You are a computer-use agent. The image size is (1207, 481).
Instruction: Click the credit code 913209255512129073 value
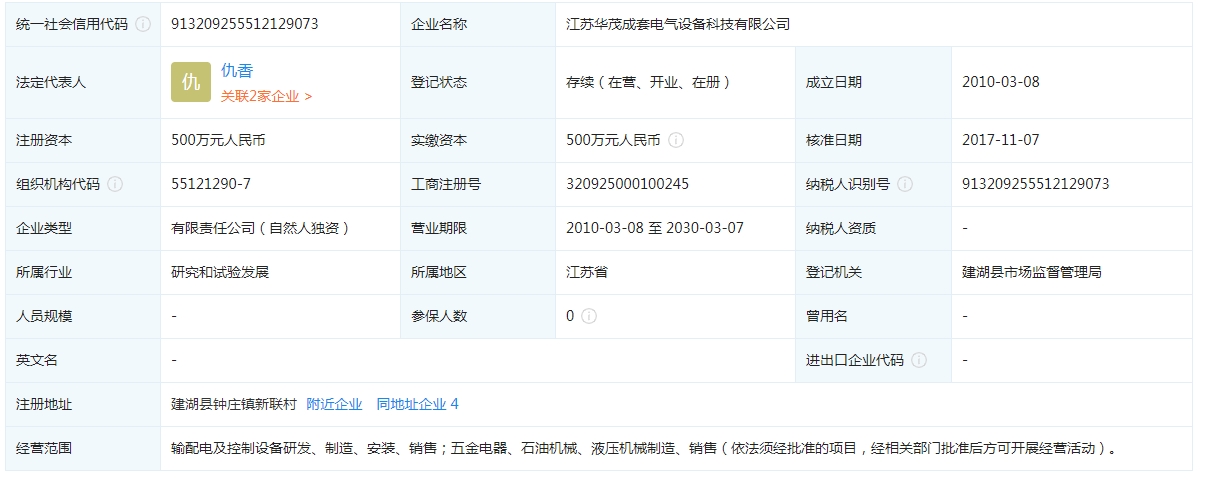coord(245,24)
